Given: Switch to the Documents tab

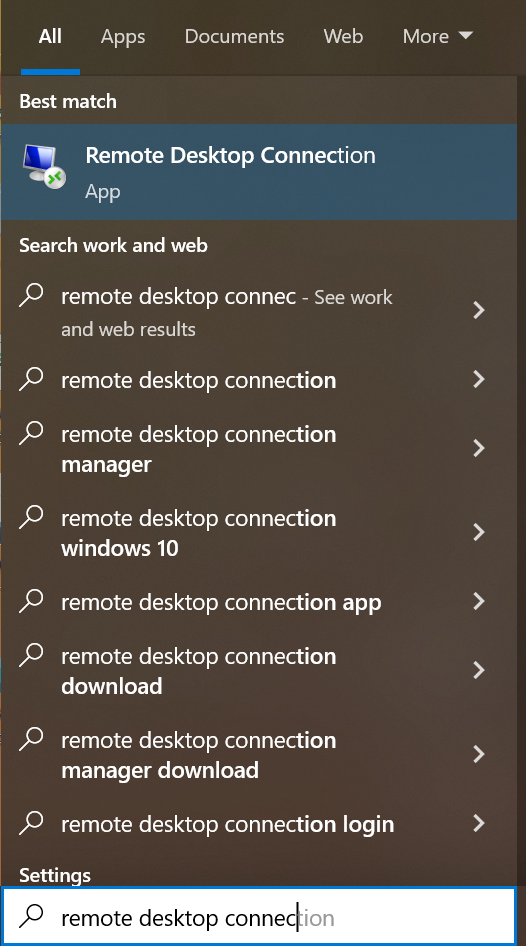Looking at the screenshot, I should [234, 36].
